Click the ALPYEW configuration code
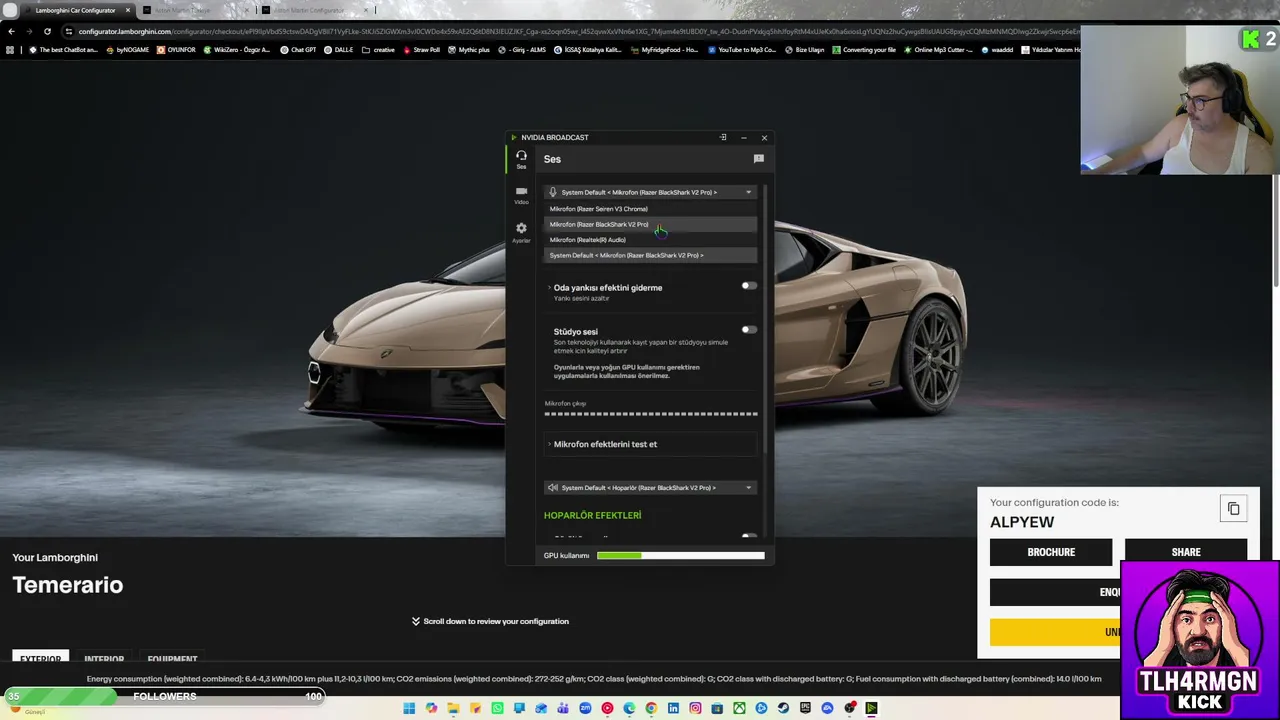This screenshot has height=720, width=1280. tap(1022, 522)
